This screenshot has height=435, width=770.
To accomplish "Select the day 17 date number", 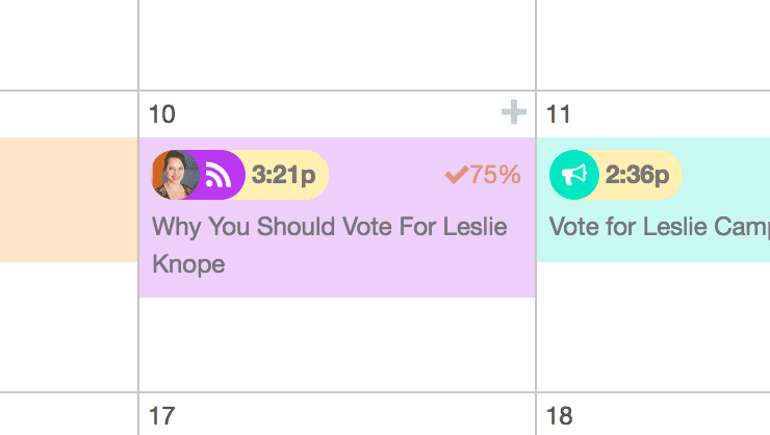I will click(162, 416).
